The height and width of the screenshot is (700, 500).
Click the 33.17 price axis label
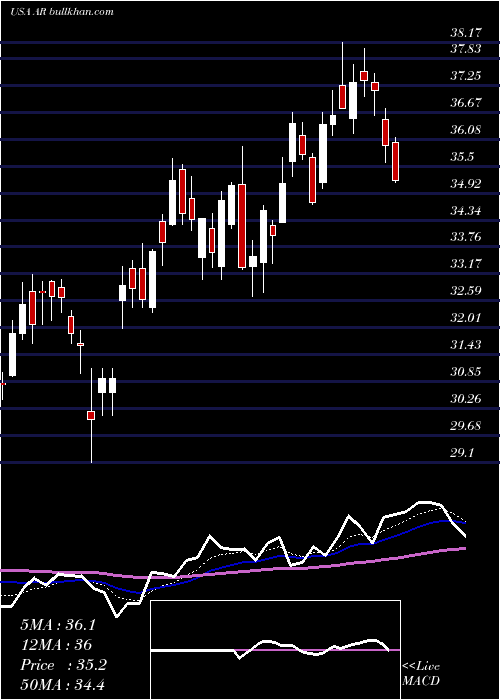tap(466, 263)
